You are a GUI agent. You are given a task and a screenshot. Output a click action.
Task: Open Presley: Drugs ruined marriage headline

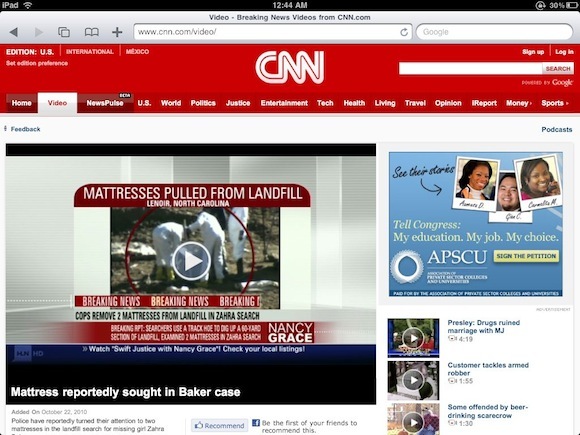(483, 327)
